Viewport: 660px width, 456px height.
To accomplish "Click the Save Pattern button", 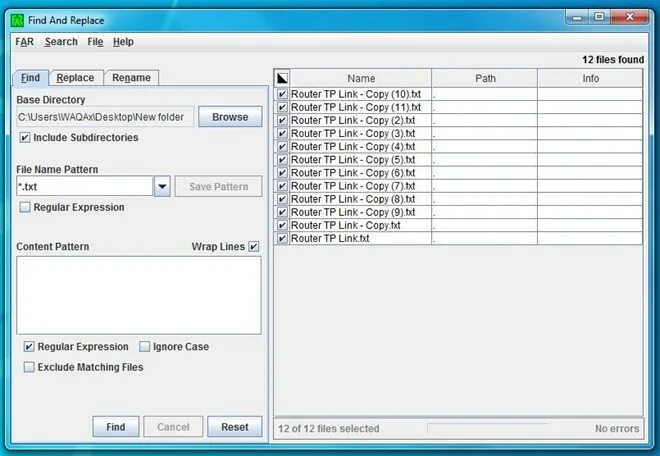I will click(x=218, y=187).
